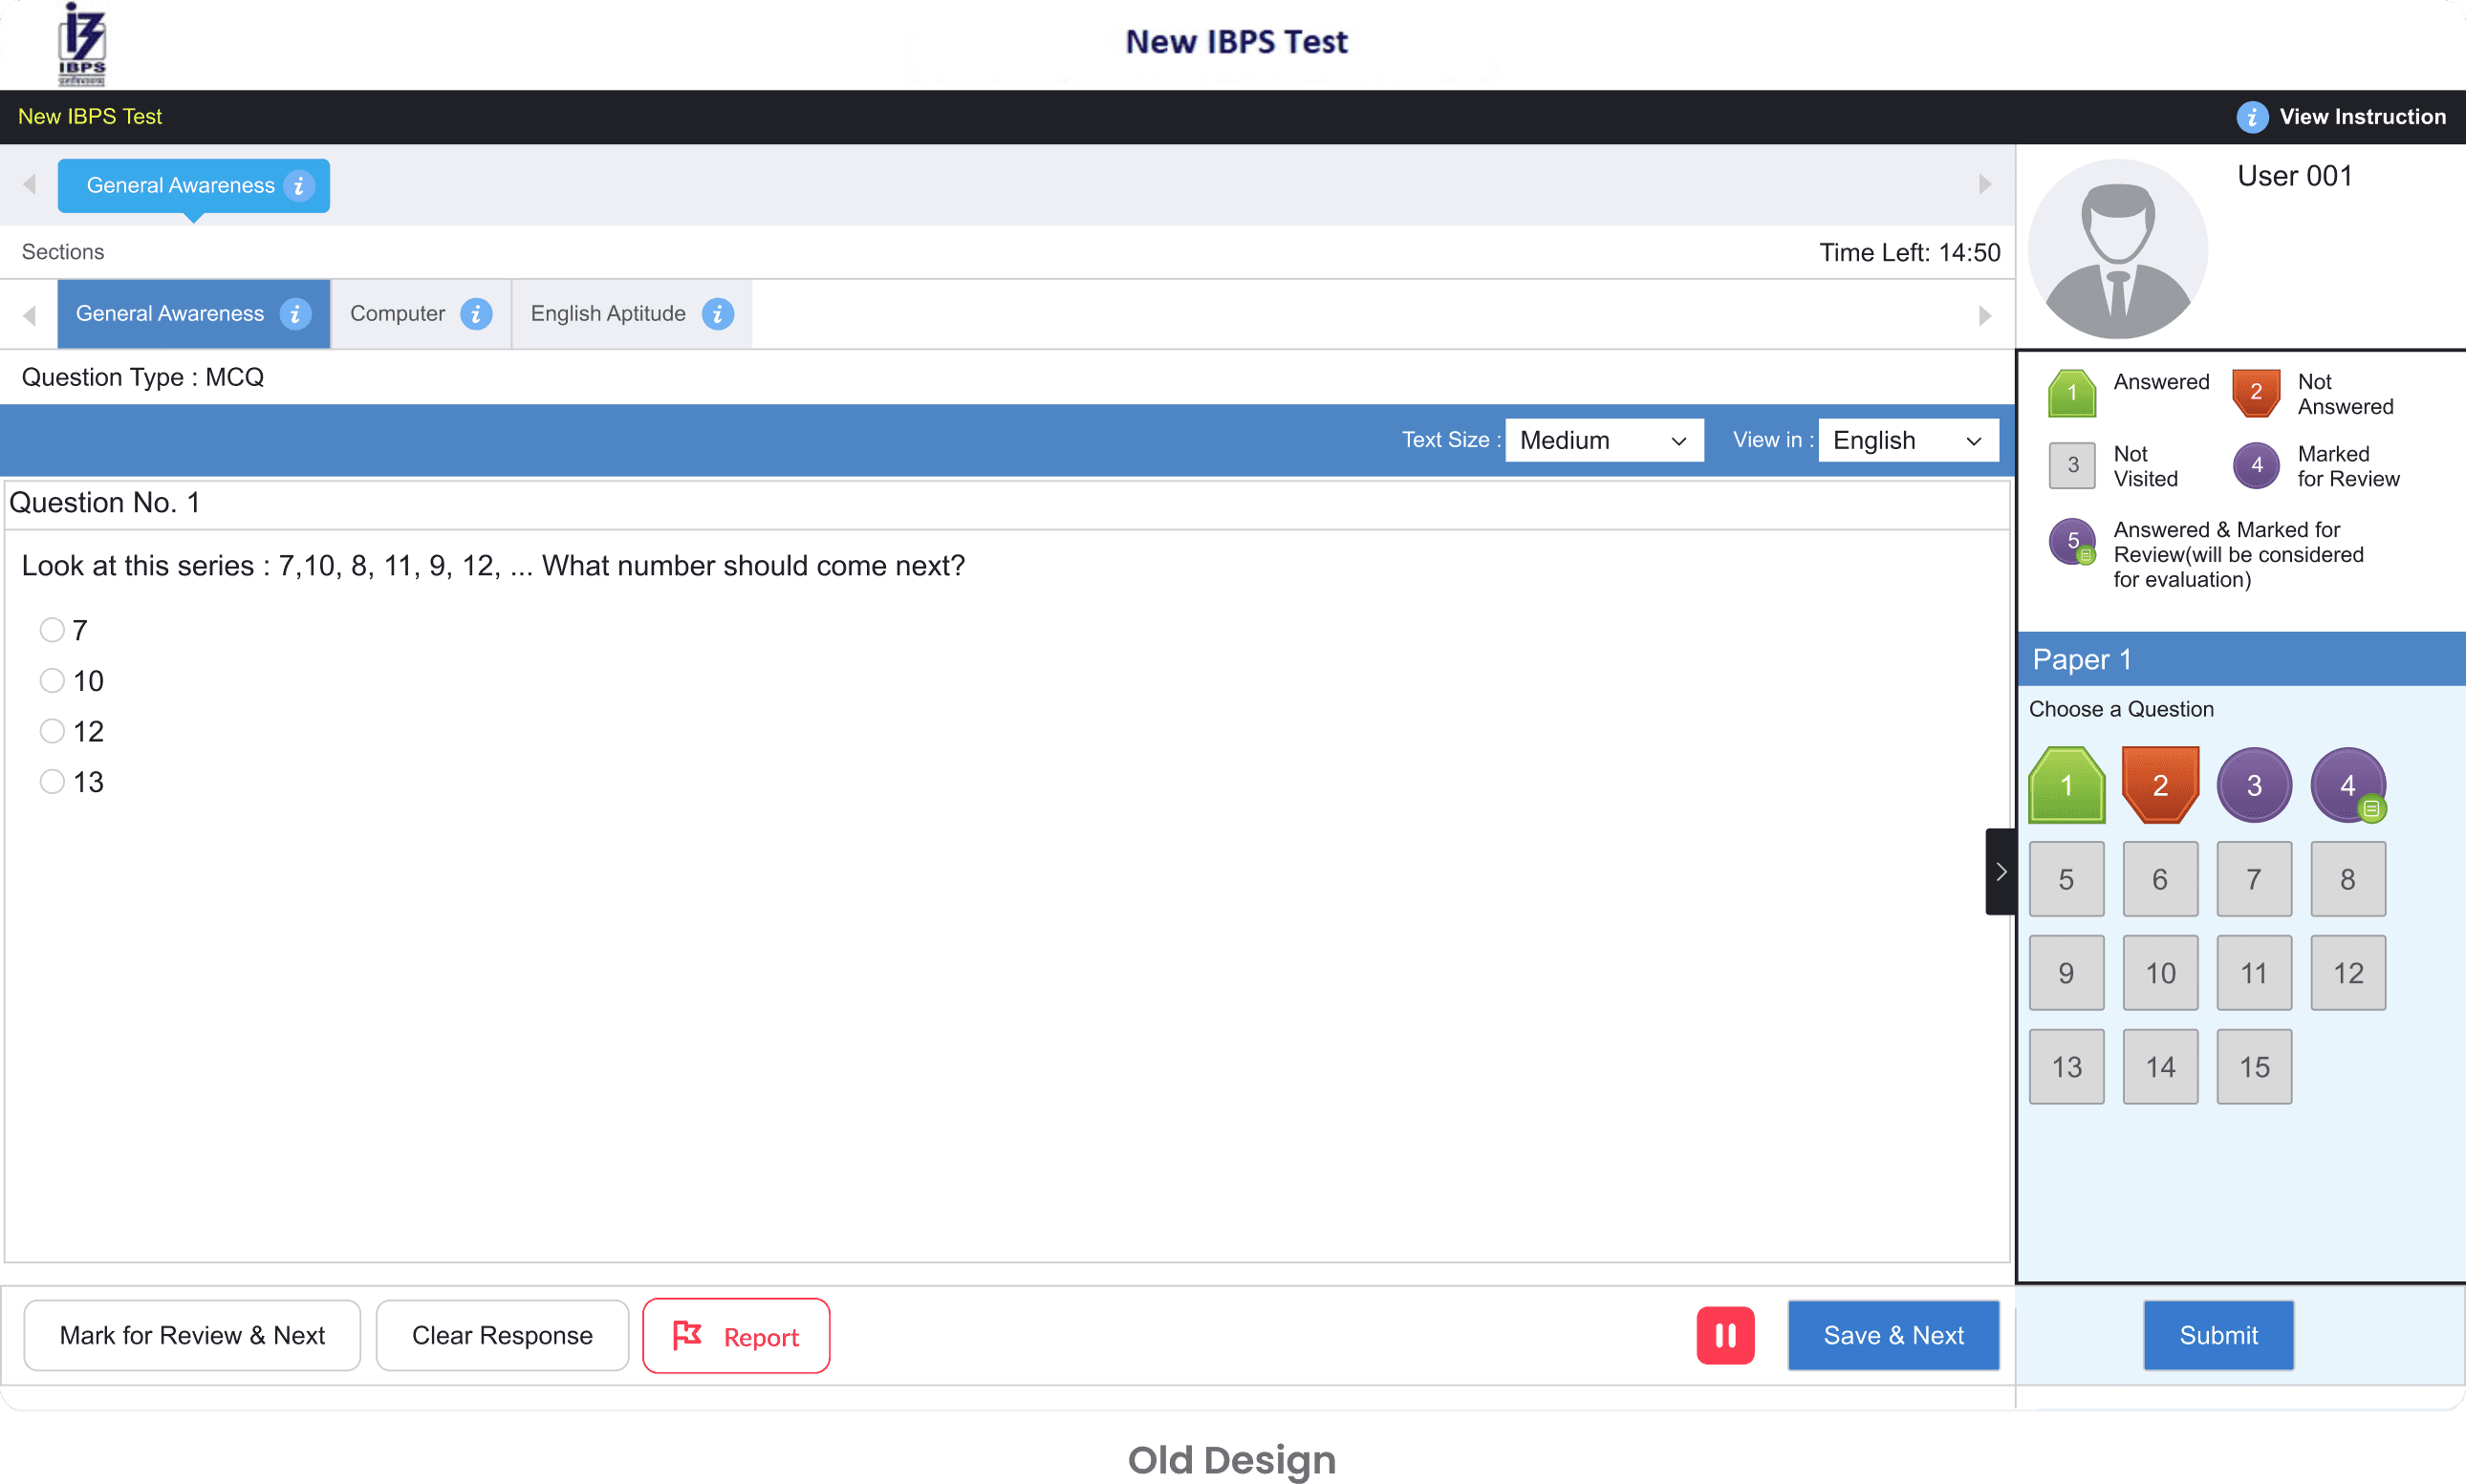
Task: Click info icon on Computer section tab
Action: pyautogui.click(x=476, y=314)
